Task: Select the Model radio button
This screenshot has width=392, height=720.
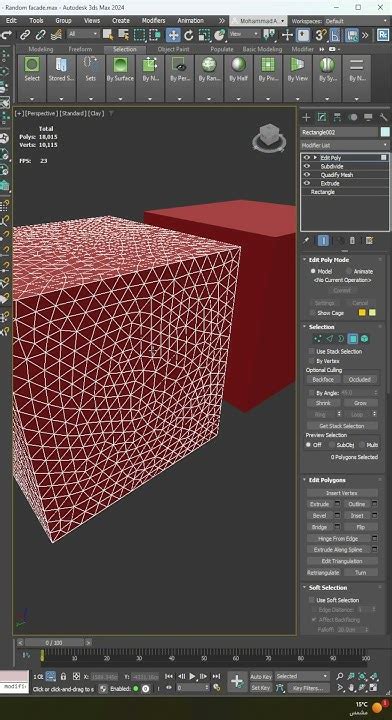Action: tap(314, 271)
